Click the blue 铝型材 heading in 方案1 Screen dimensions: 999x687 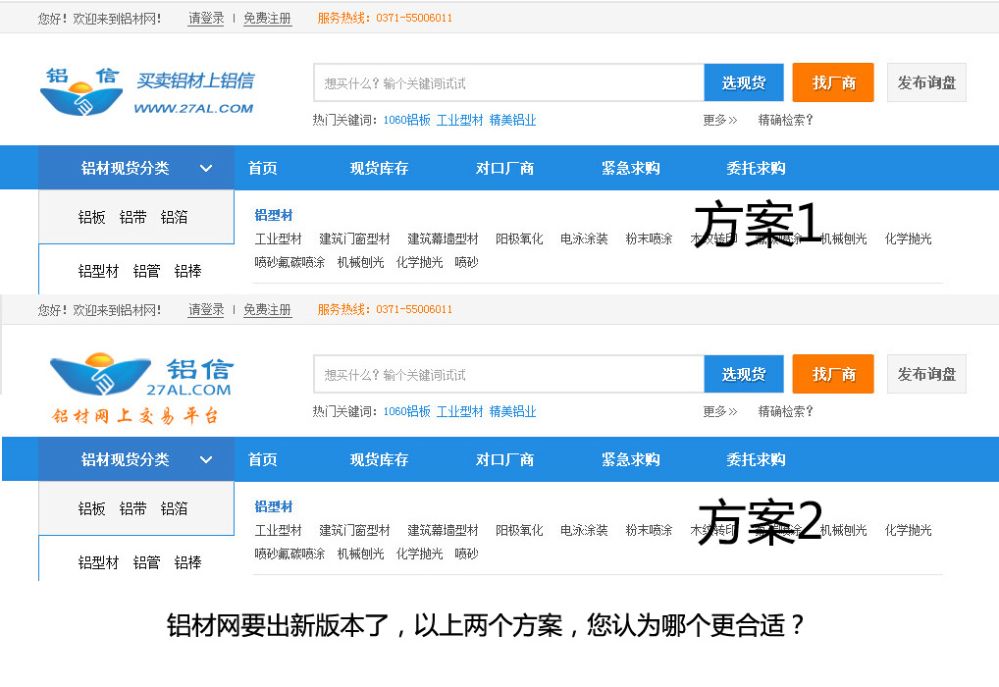(x=273, y=215)
